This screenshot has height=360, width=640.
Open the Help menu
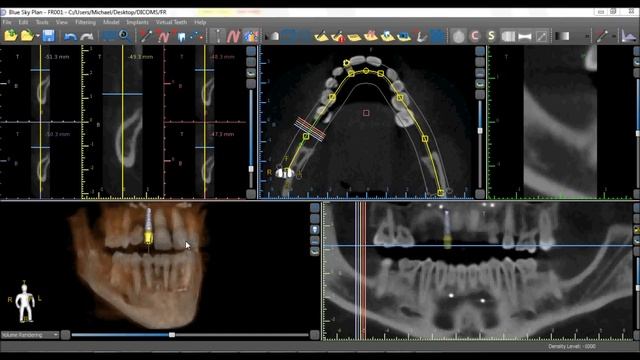[200, 22]
